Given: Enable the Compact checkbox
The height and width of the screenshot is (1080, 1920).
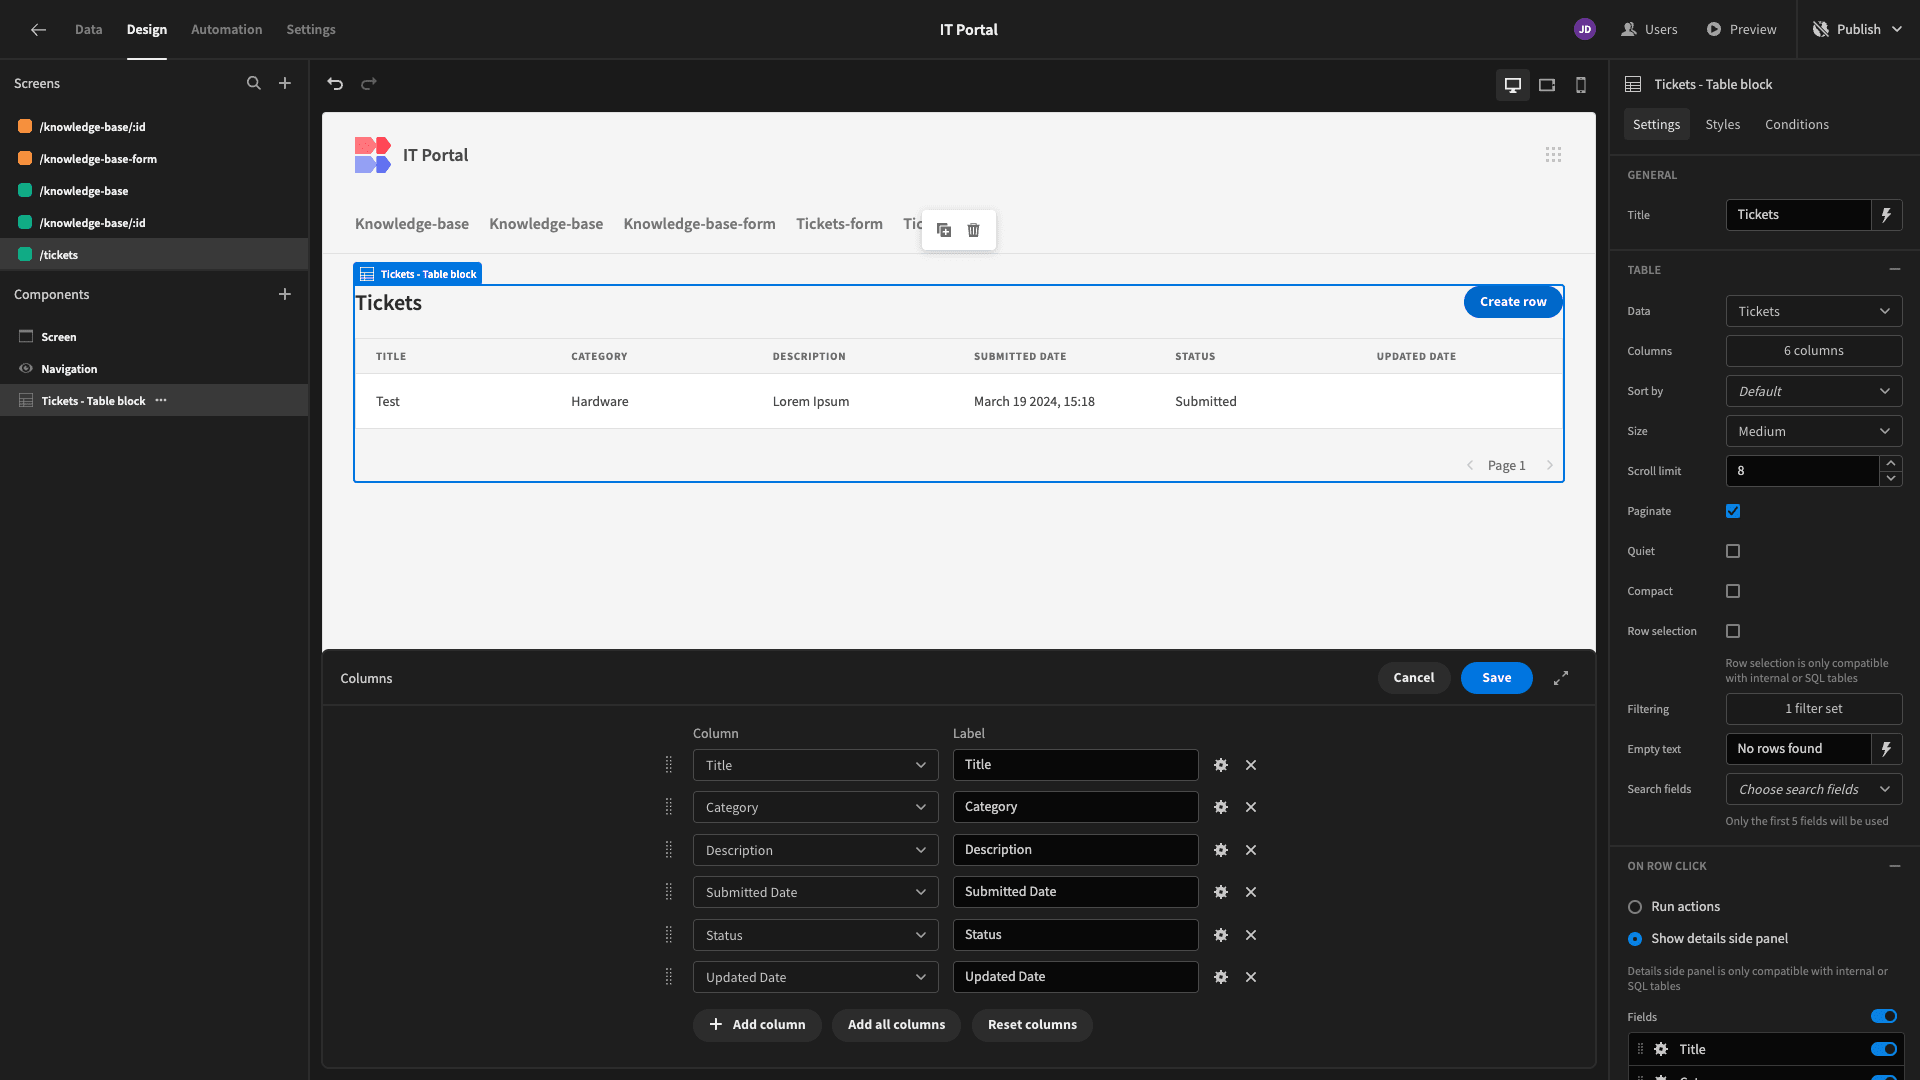Looking at the screenshot, I should (1733, 591).
